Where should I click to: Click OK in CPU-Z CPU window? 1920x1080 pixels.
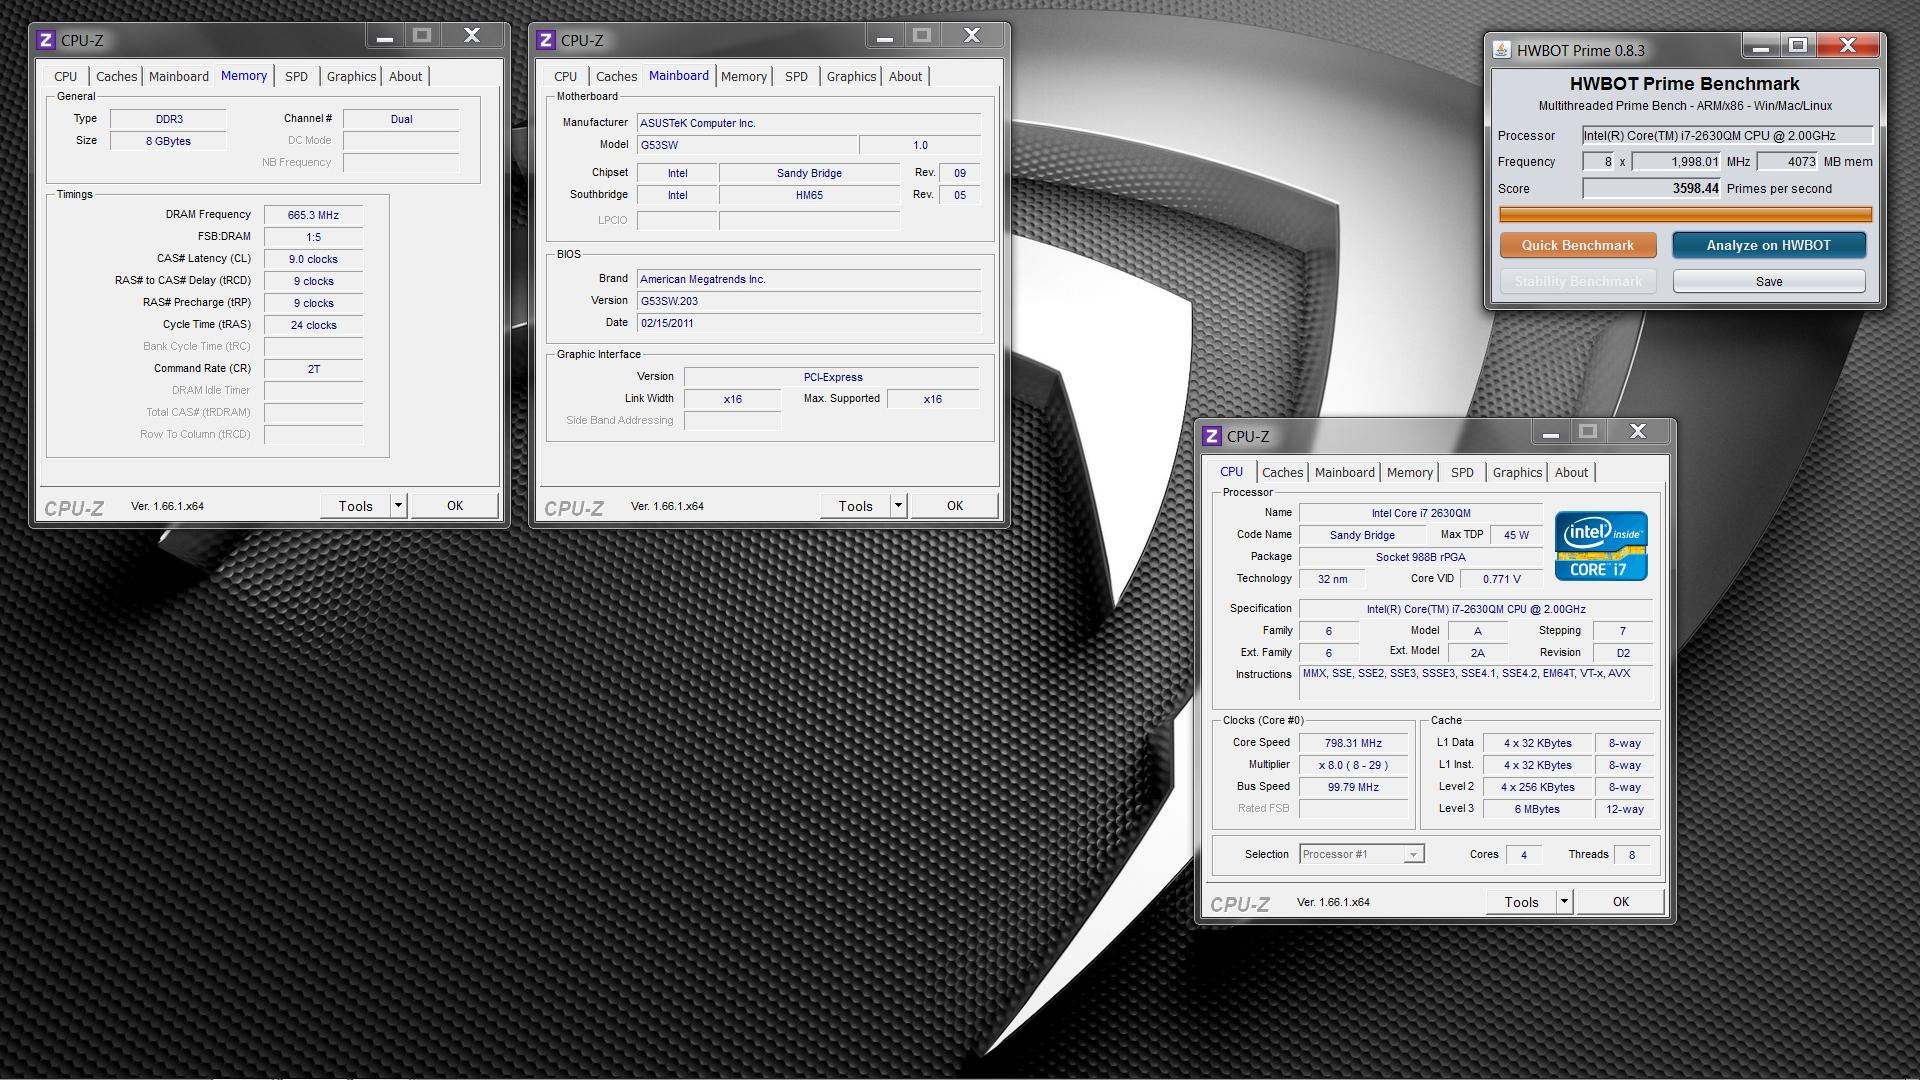1621,902
